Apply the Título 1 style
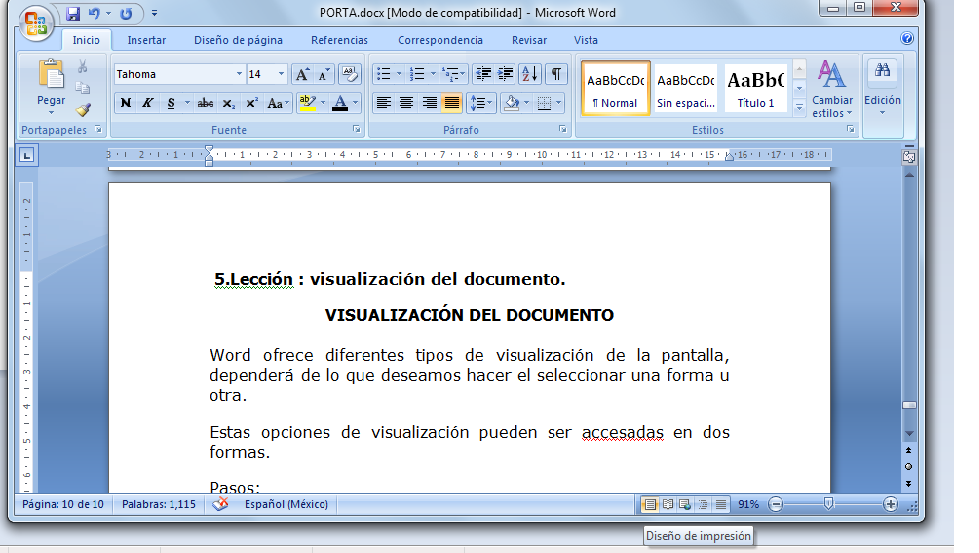This screenshot has height=553, width=979. (x=756, y=88)
